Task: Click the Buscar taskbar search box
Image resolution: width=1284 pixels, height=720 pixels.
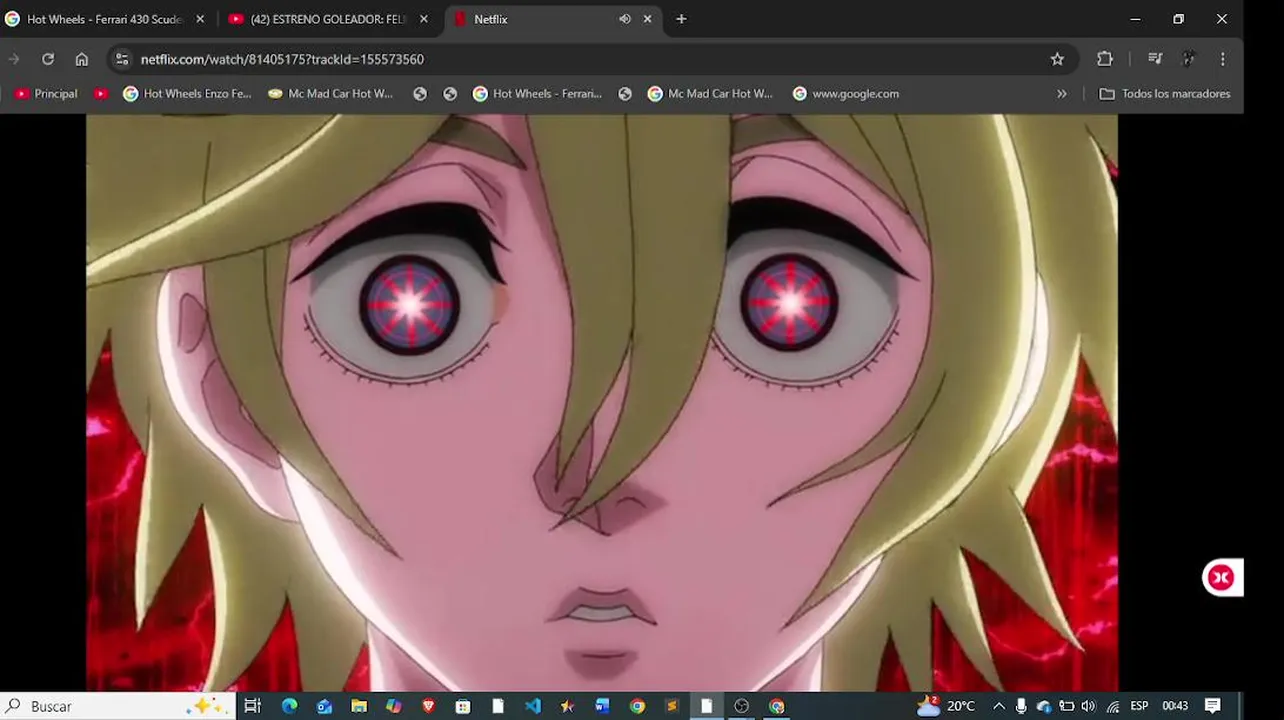Action: pyautogui.click(x=118, y=706)
